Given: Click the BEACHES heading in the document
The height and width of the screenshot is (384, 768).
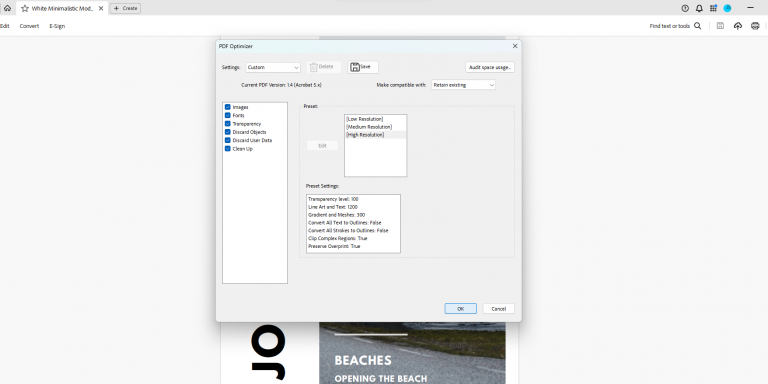Looking at the screenshot, I should pyautogui.click(x=363, y=361).
